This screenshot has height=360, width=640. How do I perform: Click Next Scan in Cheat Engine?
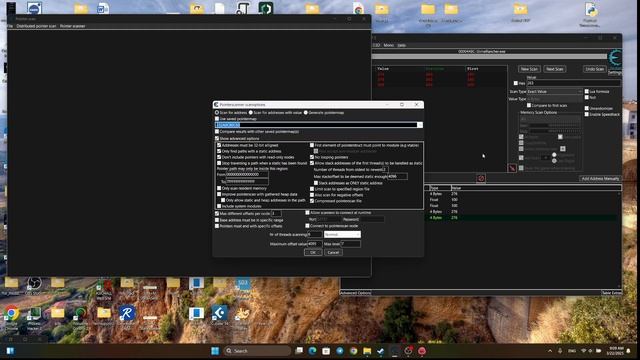point(555,69)
